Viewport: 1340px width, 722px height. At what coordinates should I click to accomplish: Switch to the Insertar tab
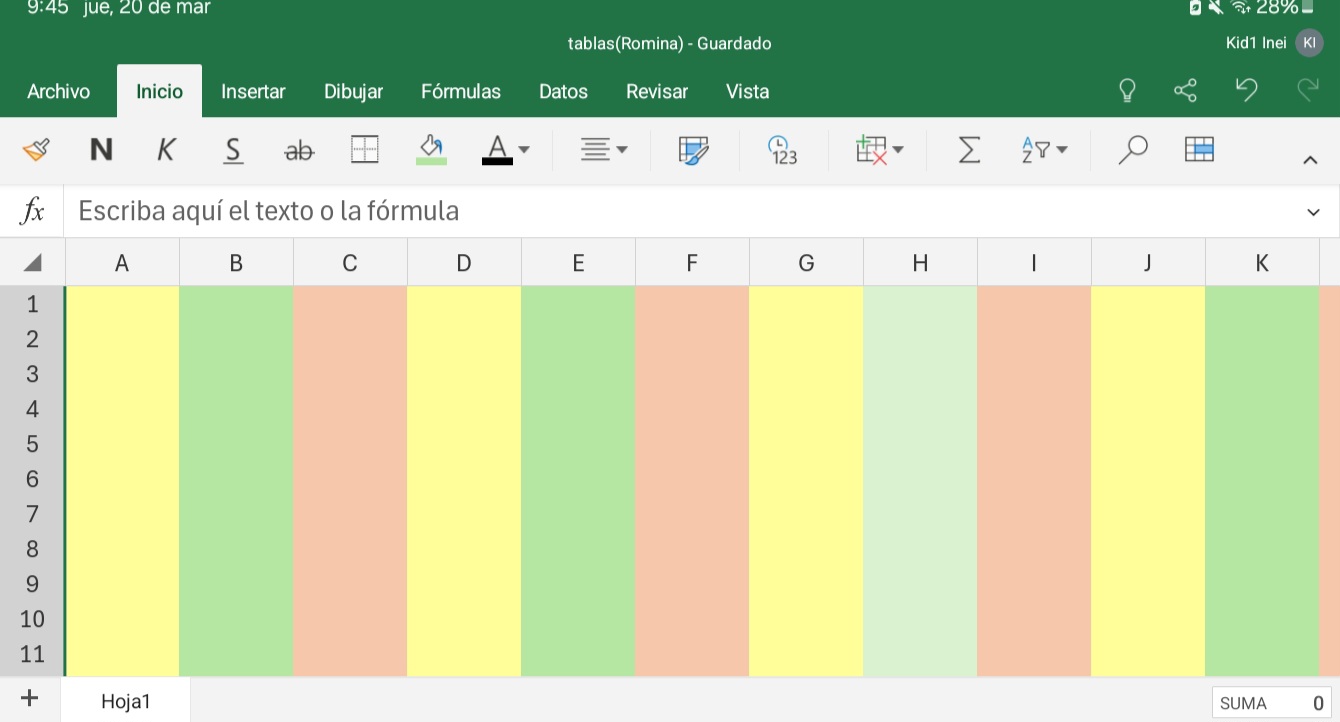pyautogui.click(x=253, y=92)
